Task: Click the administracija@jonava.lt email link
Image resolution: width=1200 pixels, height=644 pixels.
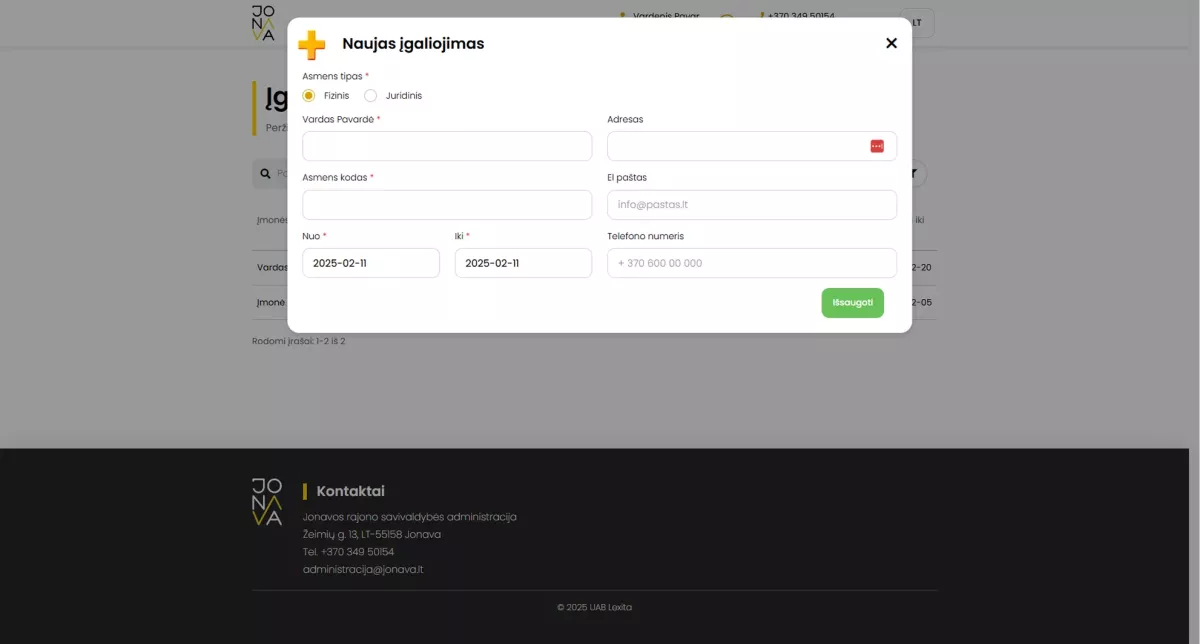Action: [x=363, y=569]
